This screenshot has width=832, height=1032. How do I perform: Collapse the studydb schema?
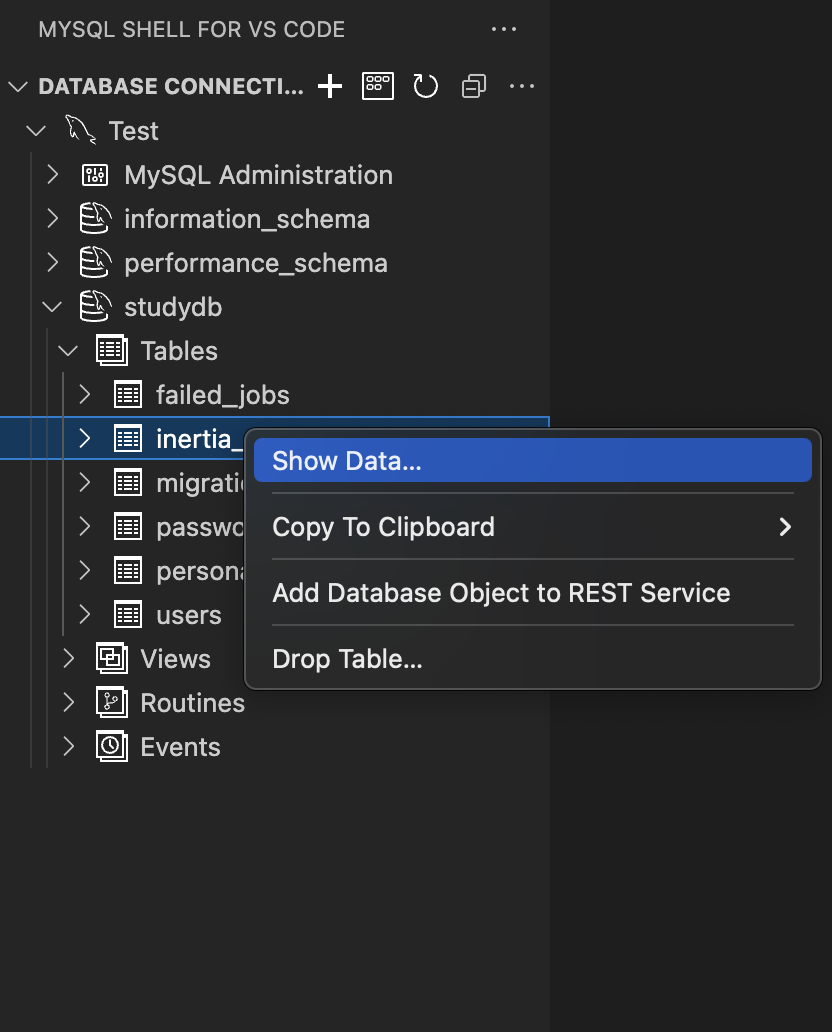tap(53, 307)
